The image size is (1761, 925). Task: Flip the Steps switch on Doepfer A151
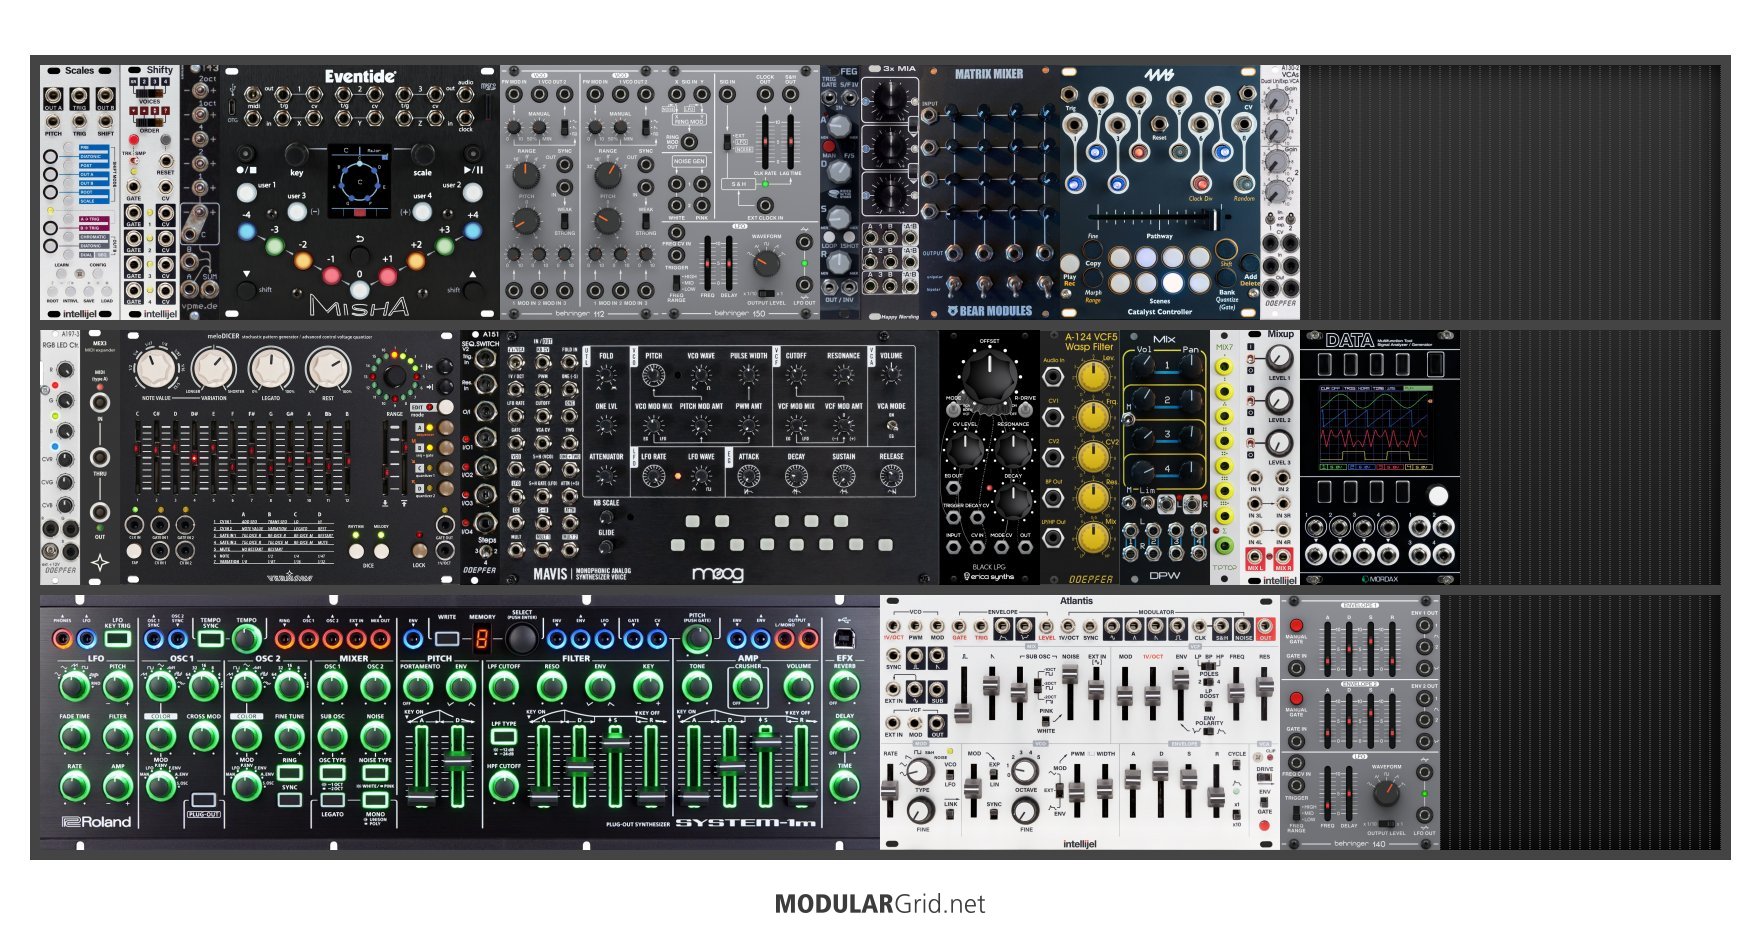point(484,552)
